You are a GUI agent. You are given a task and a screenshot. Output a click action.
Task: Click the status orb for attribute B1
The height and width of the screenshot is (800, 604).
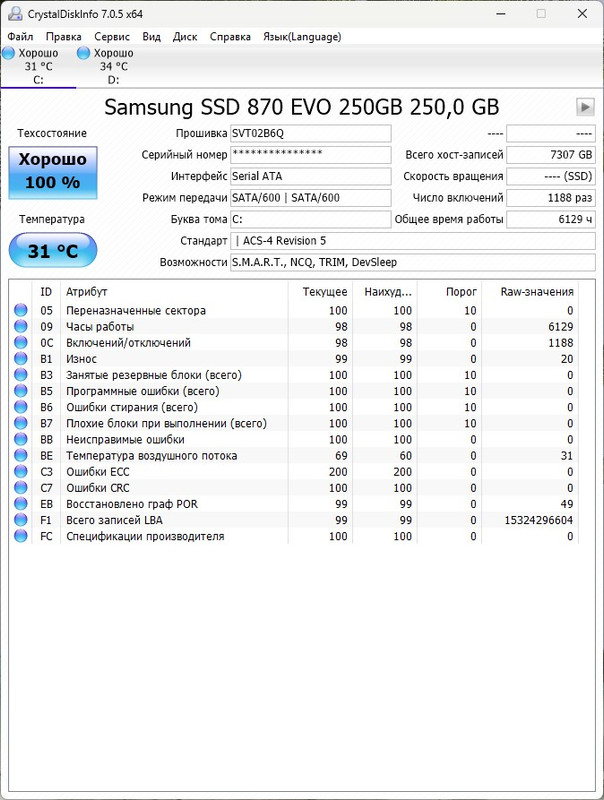coord(20,359)
